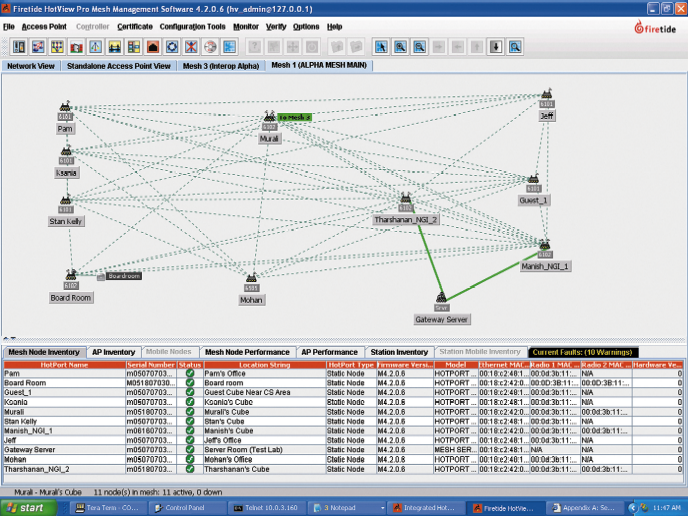
Task: Click the yellow and blue tree toolbar icon
Action: coord(57,47)
